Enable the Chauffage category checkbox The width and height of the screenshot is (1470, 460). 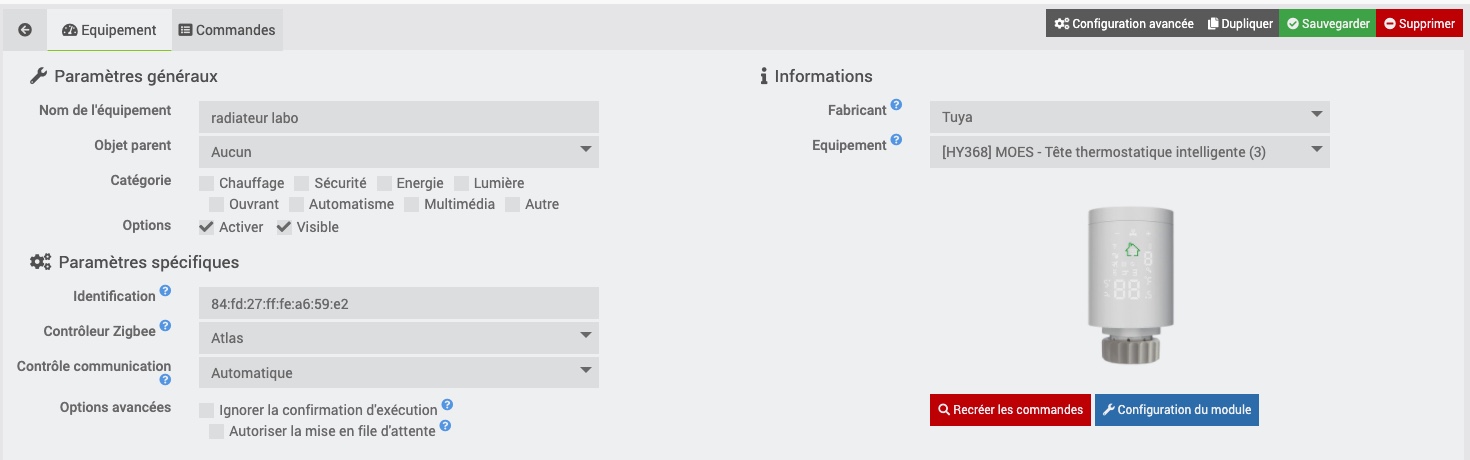(x=206, y=183)
